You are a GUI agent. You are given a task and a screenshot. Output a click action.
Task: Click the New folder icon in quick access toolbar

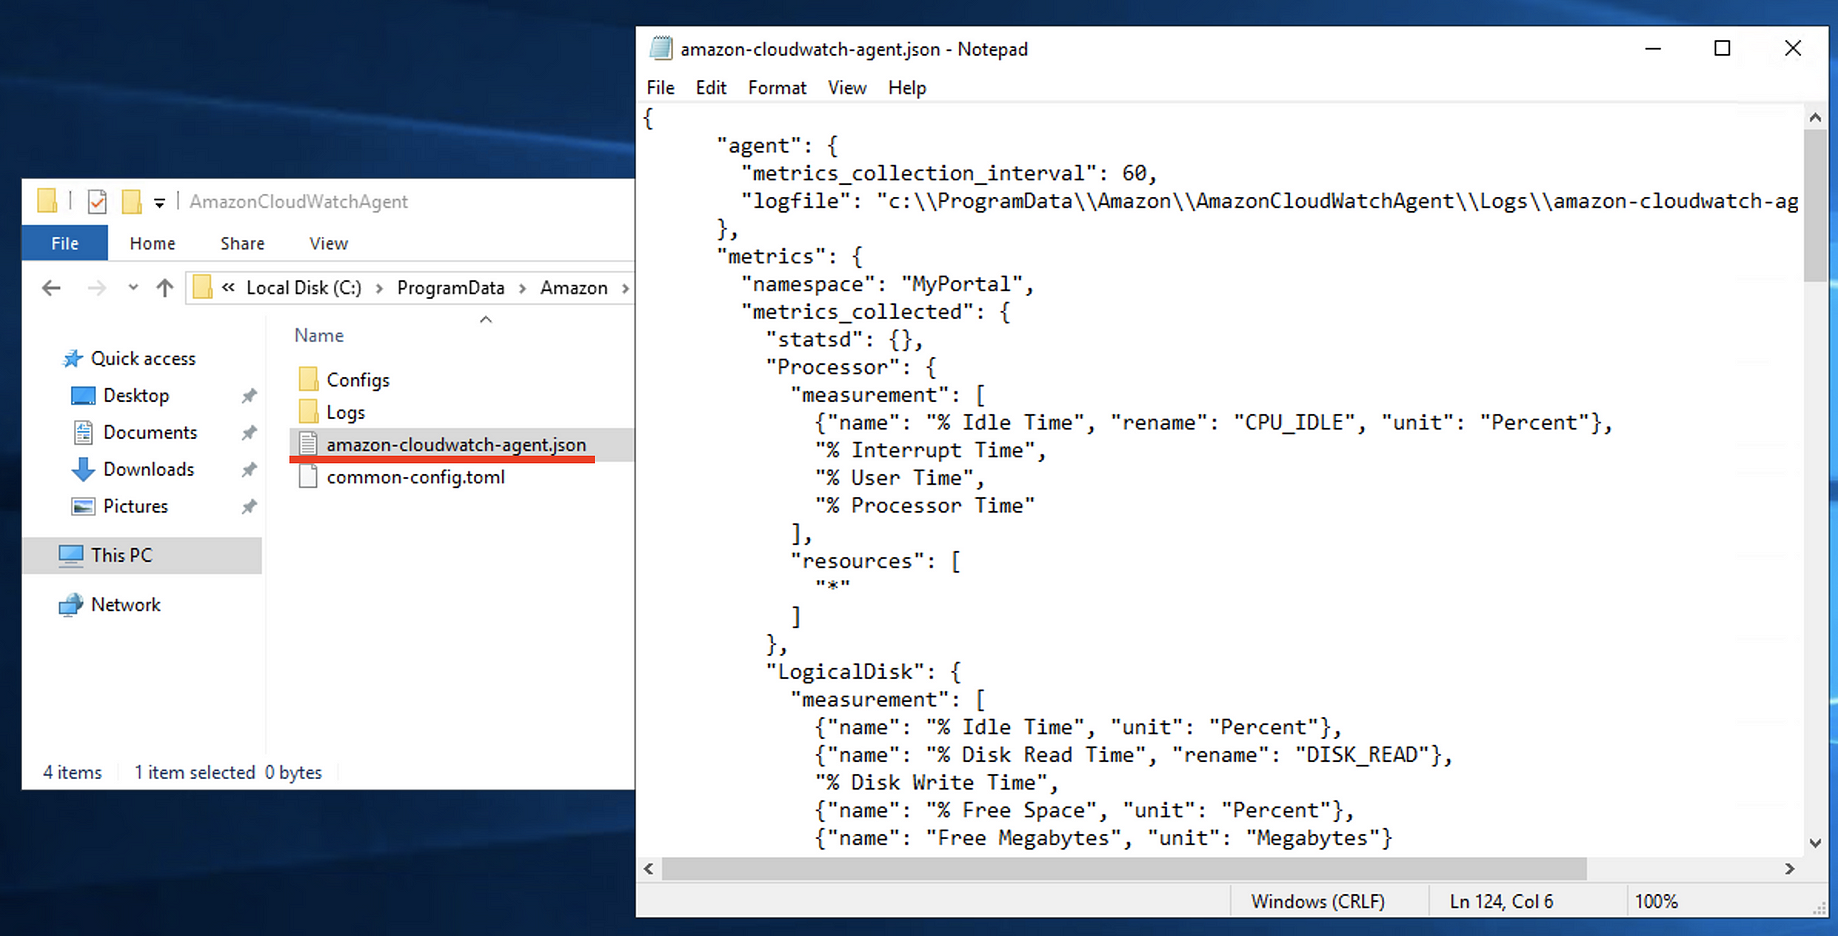pos(131,202)
